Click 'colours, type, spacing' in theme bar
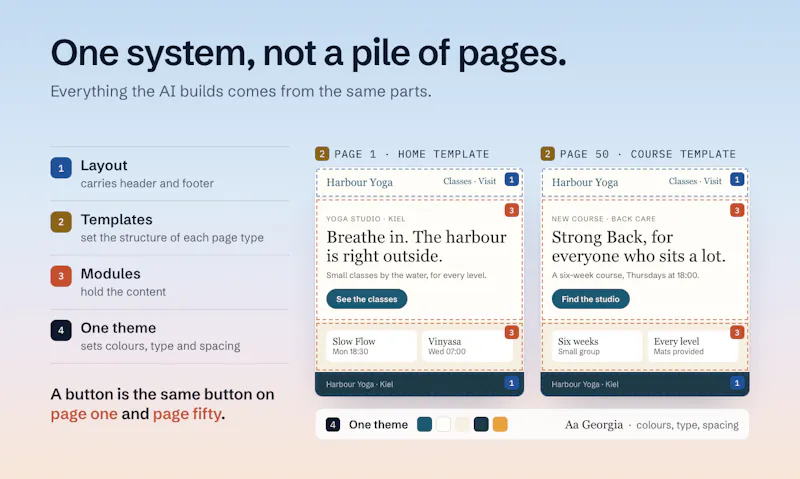Viewport: 800px width, 479px height. pyautogui.click(x=687, y=425)
